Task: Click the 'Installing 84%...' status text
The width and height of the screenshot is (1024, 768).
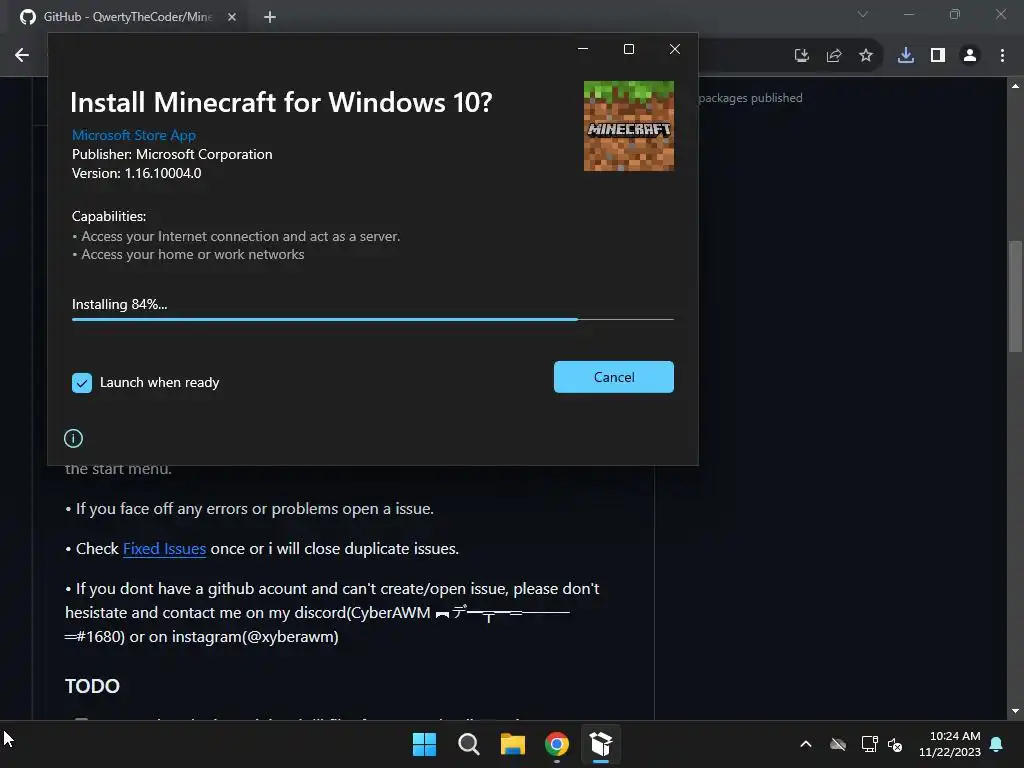Action: pos(120,304)
